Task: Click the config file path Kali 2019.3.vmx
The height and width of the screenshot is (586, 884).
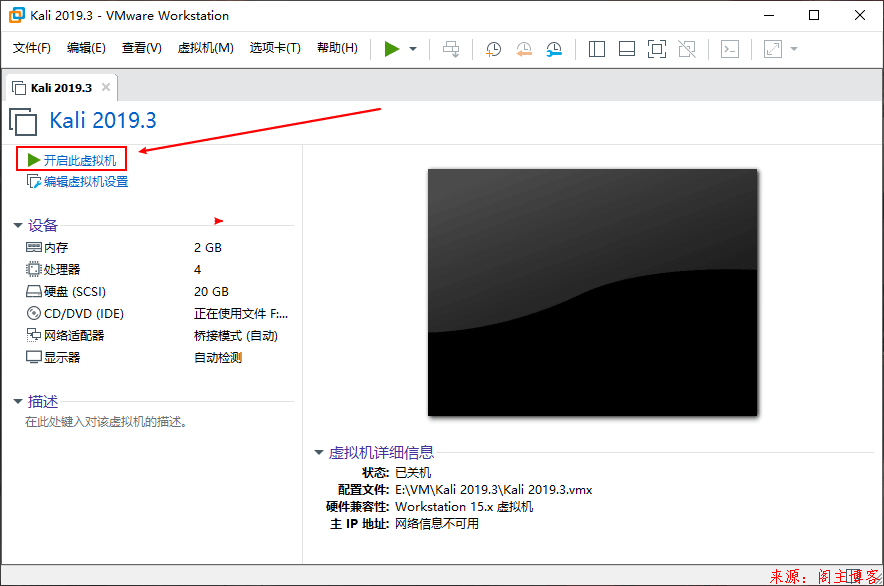Action: pos(493,490)
